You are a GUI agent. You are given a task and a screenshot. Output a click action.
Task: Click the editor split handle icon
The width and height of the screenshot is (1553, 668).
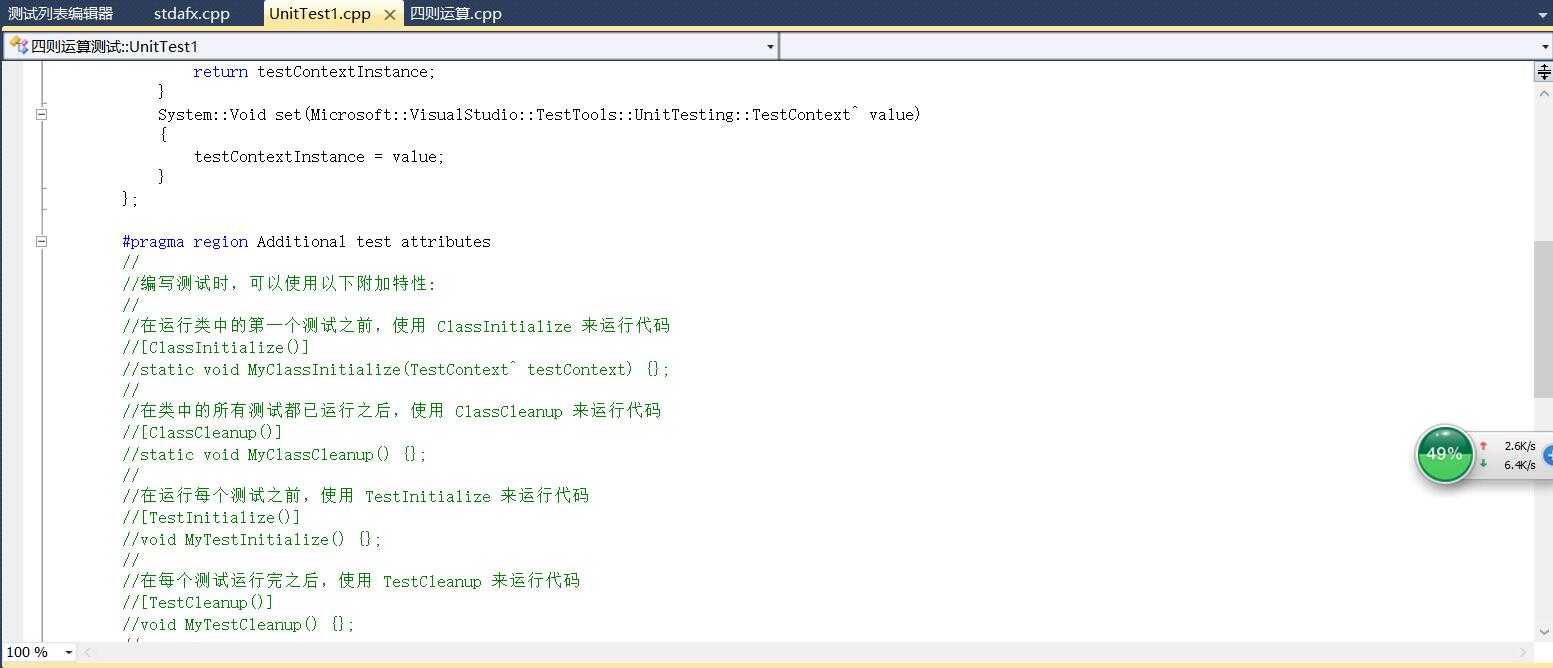click(x=1544, y=71)
